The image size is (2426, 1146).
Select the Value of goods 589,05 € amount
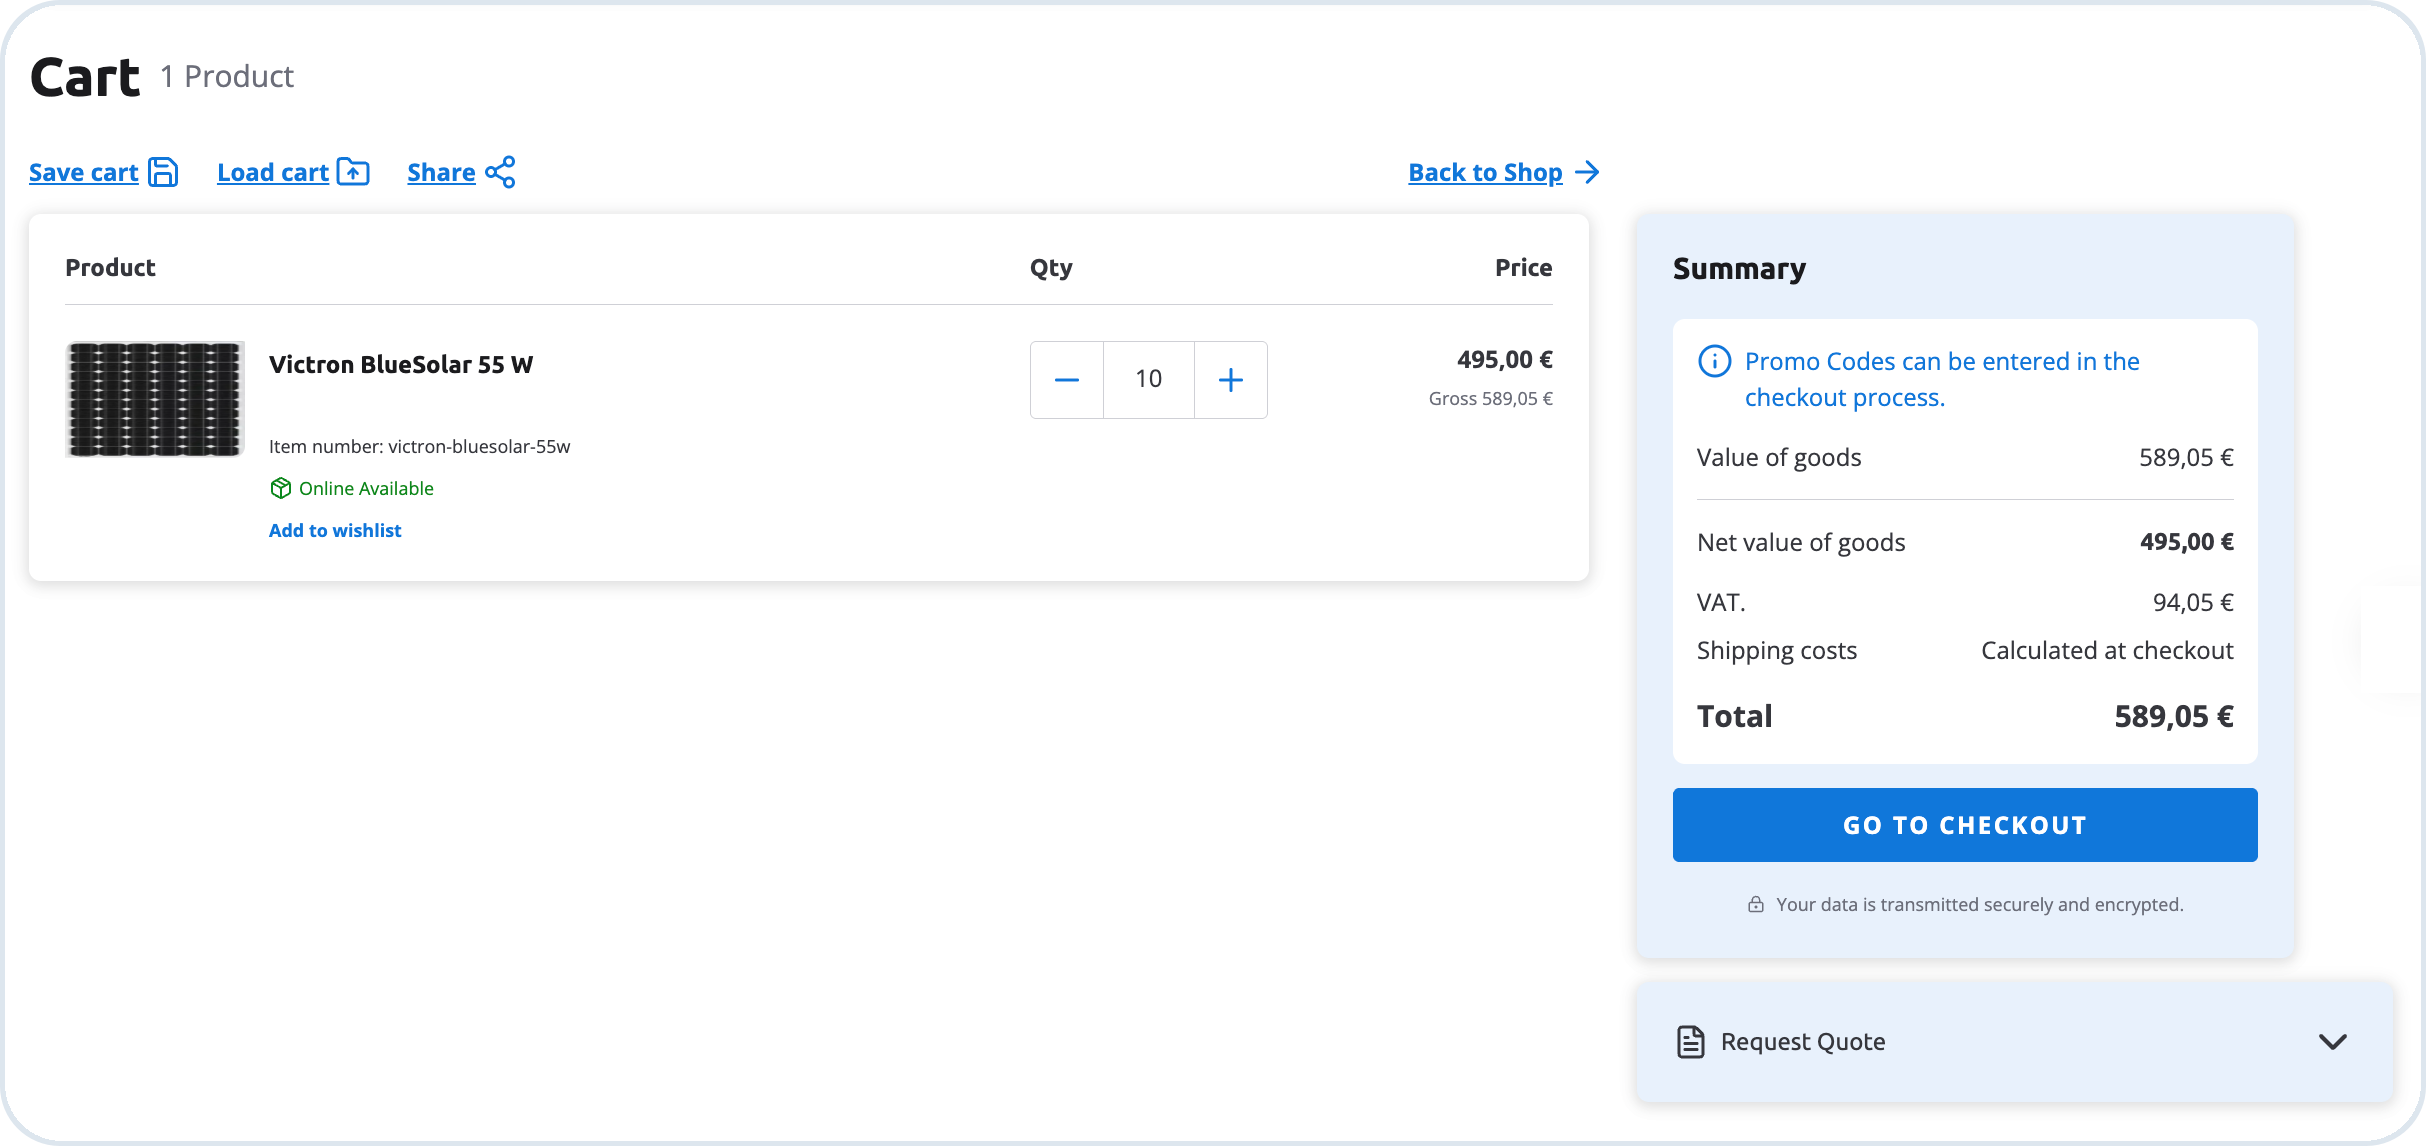tap(2186, 457)
